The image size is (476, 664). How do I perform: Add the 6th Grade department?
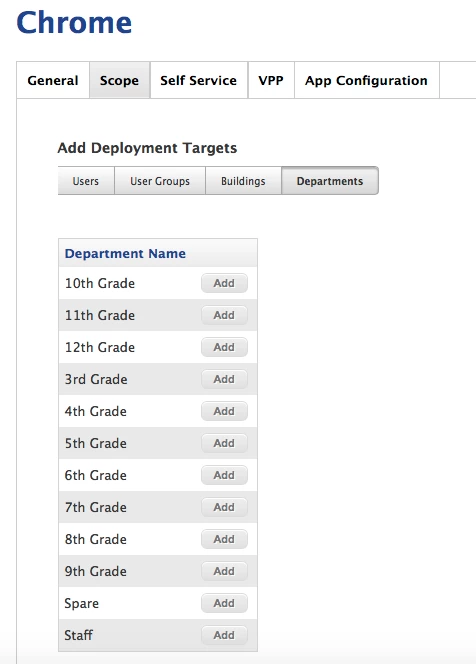point(224,475)
